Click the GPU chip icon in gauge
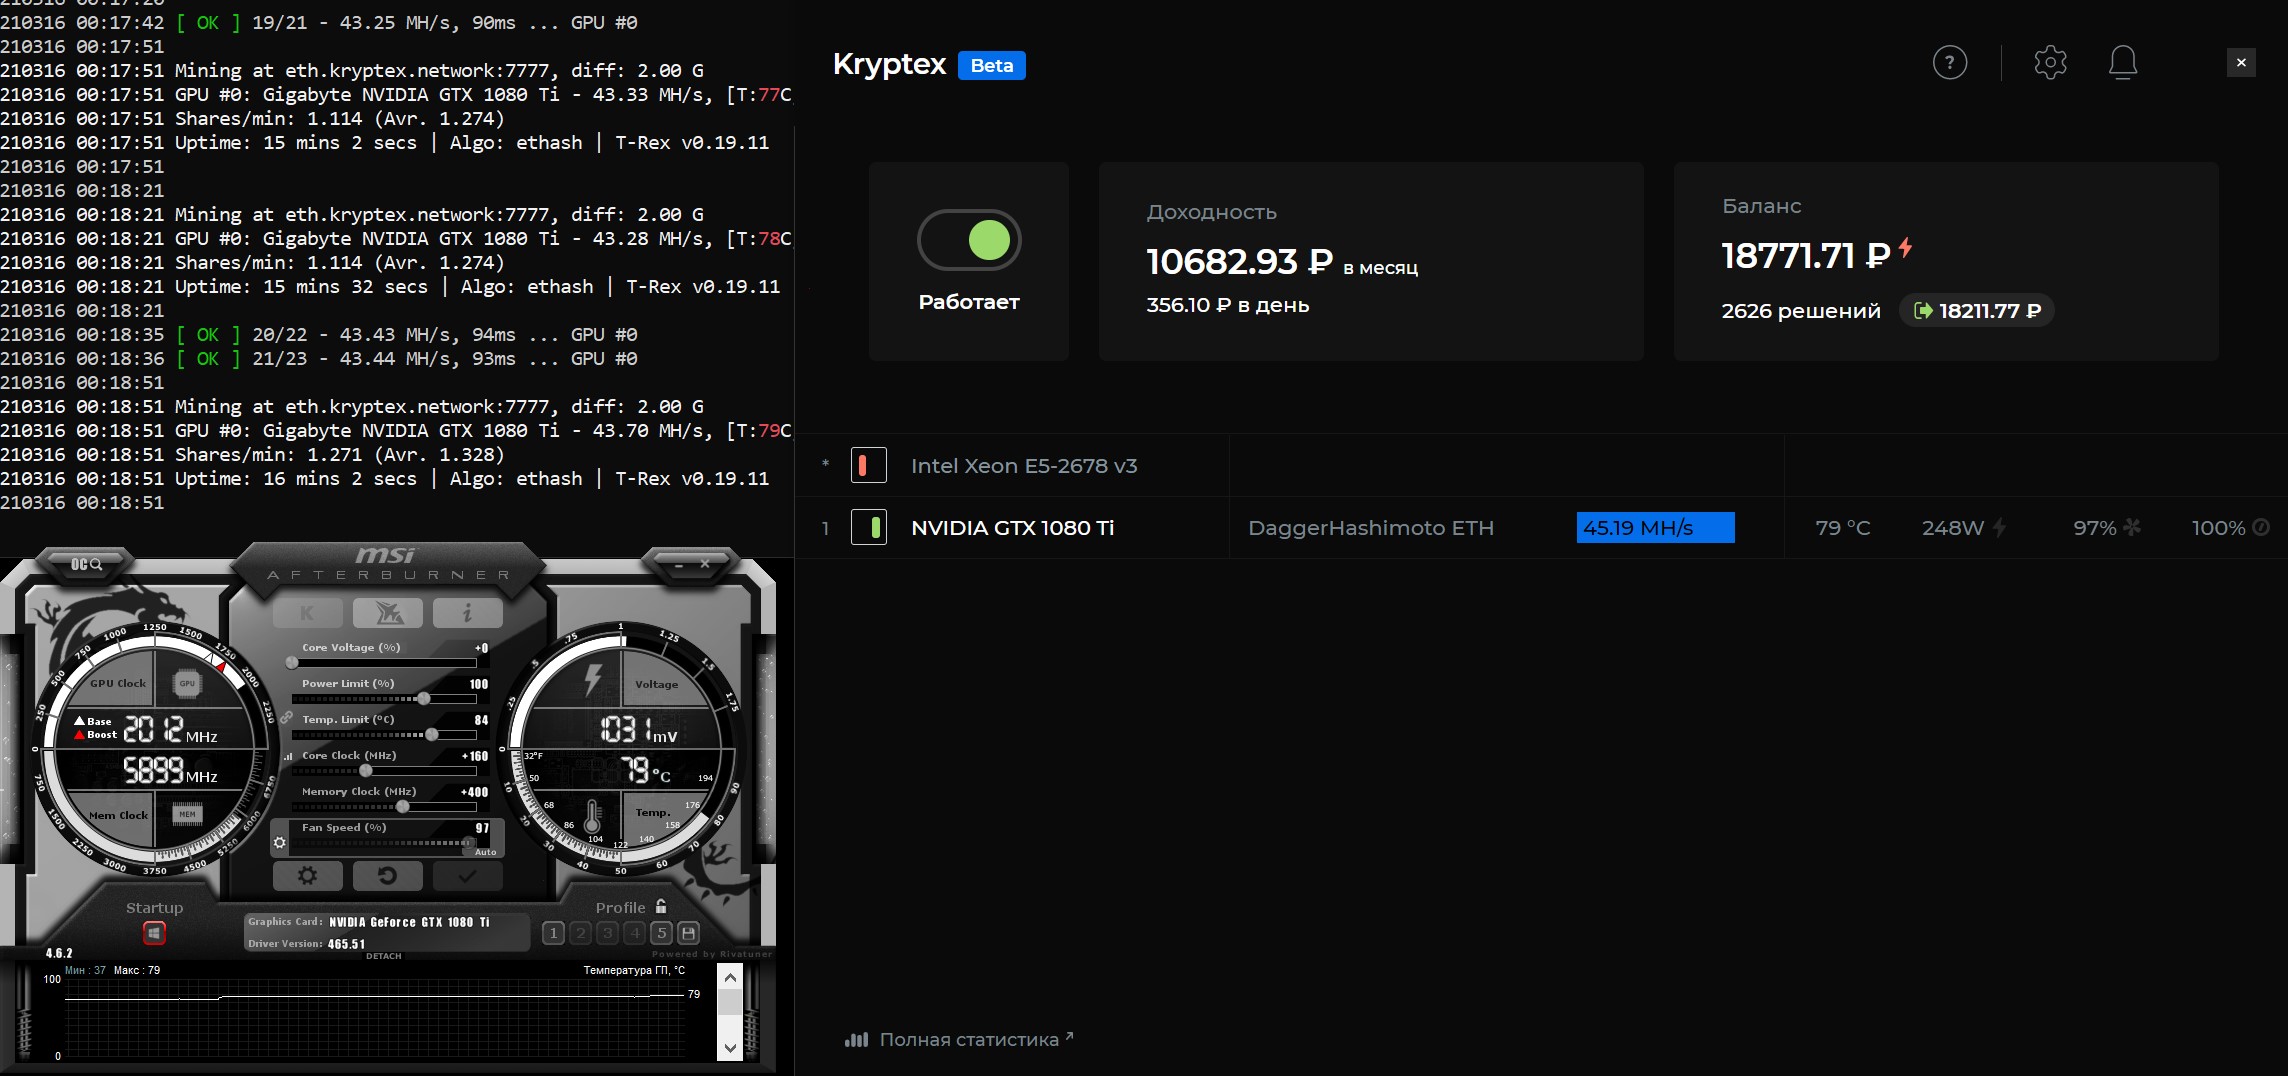2288x1076 pixels. 187,683
